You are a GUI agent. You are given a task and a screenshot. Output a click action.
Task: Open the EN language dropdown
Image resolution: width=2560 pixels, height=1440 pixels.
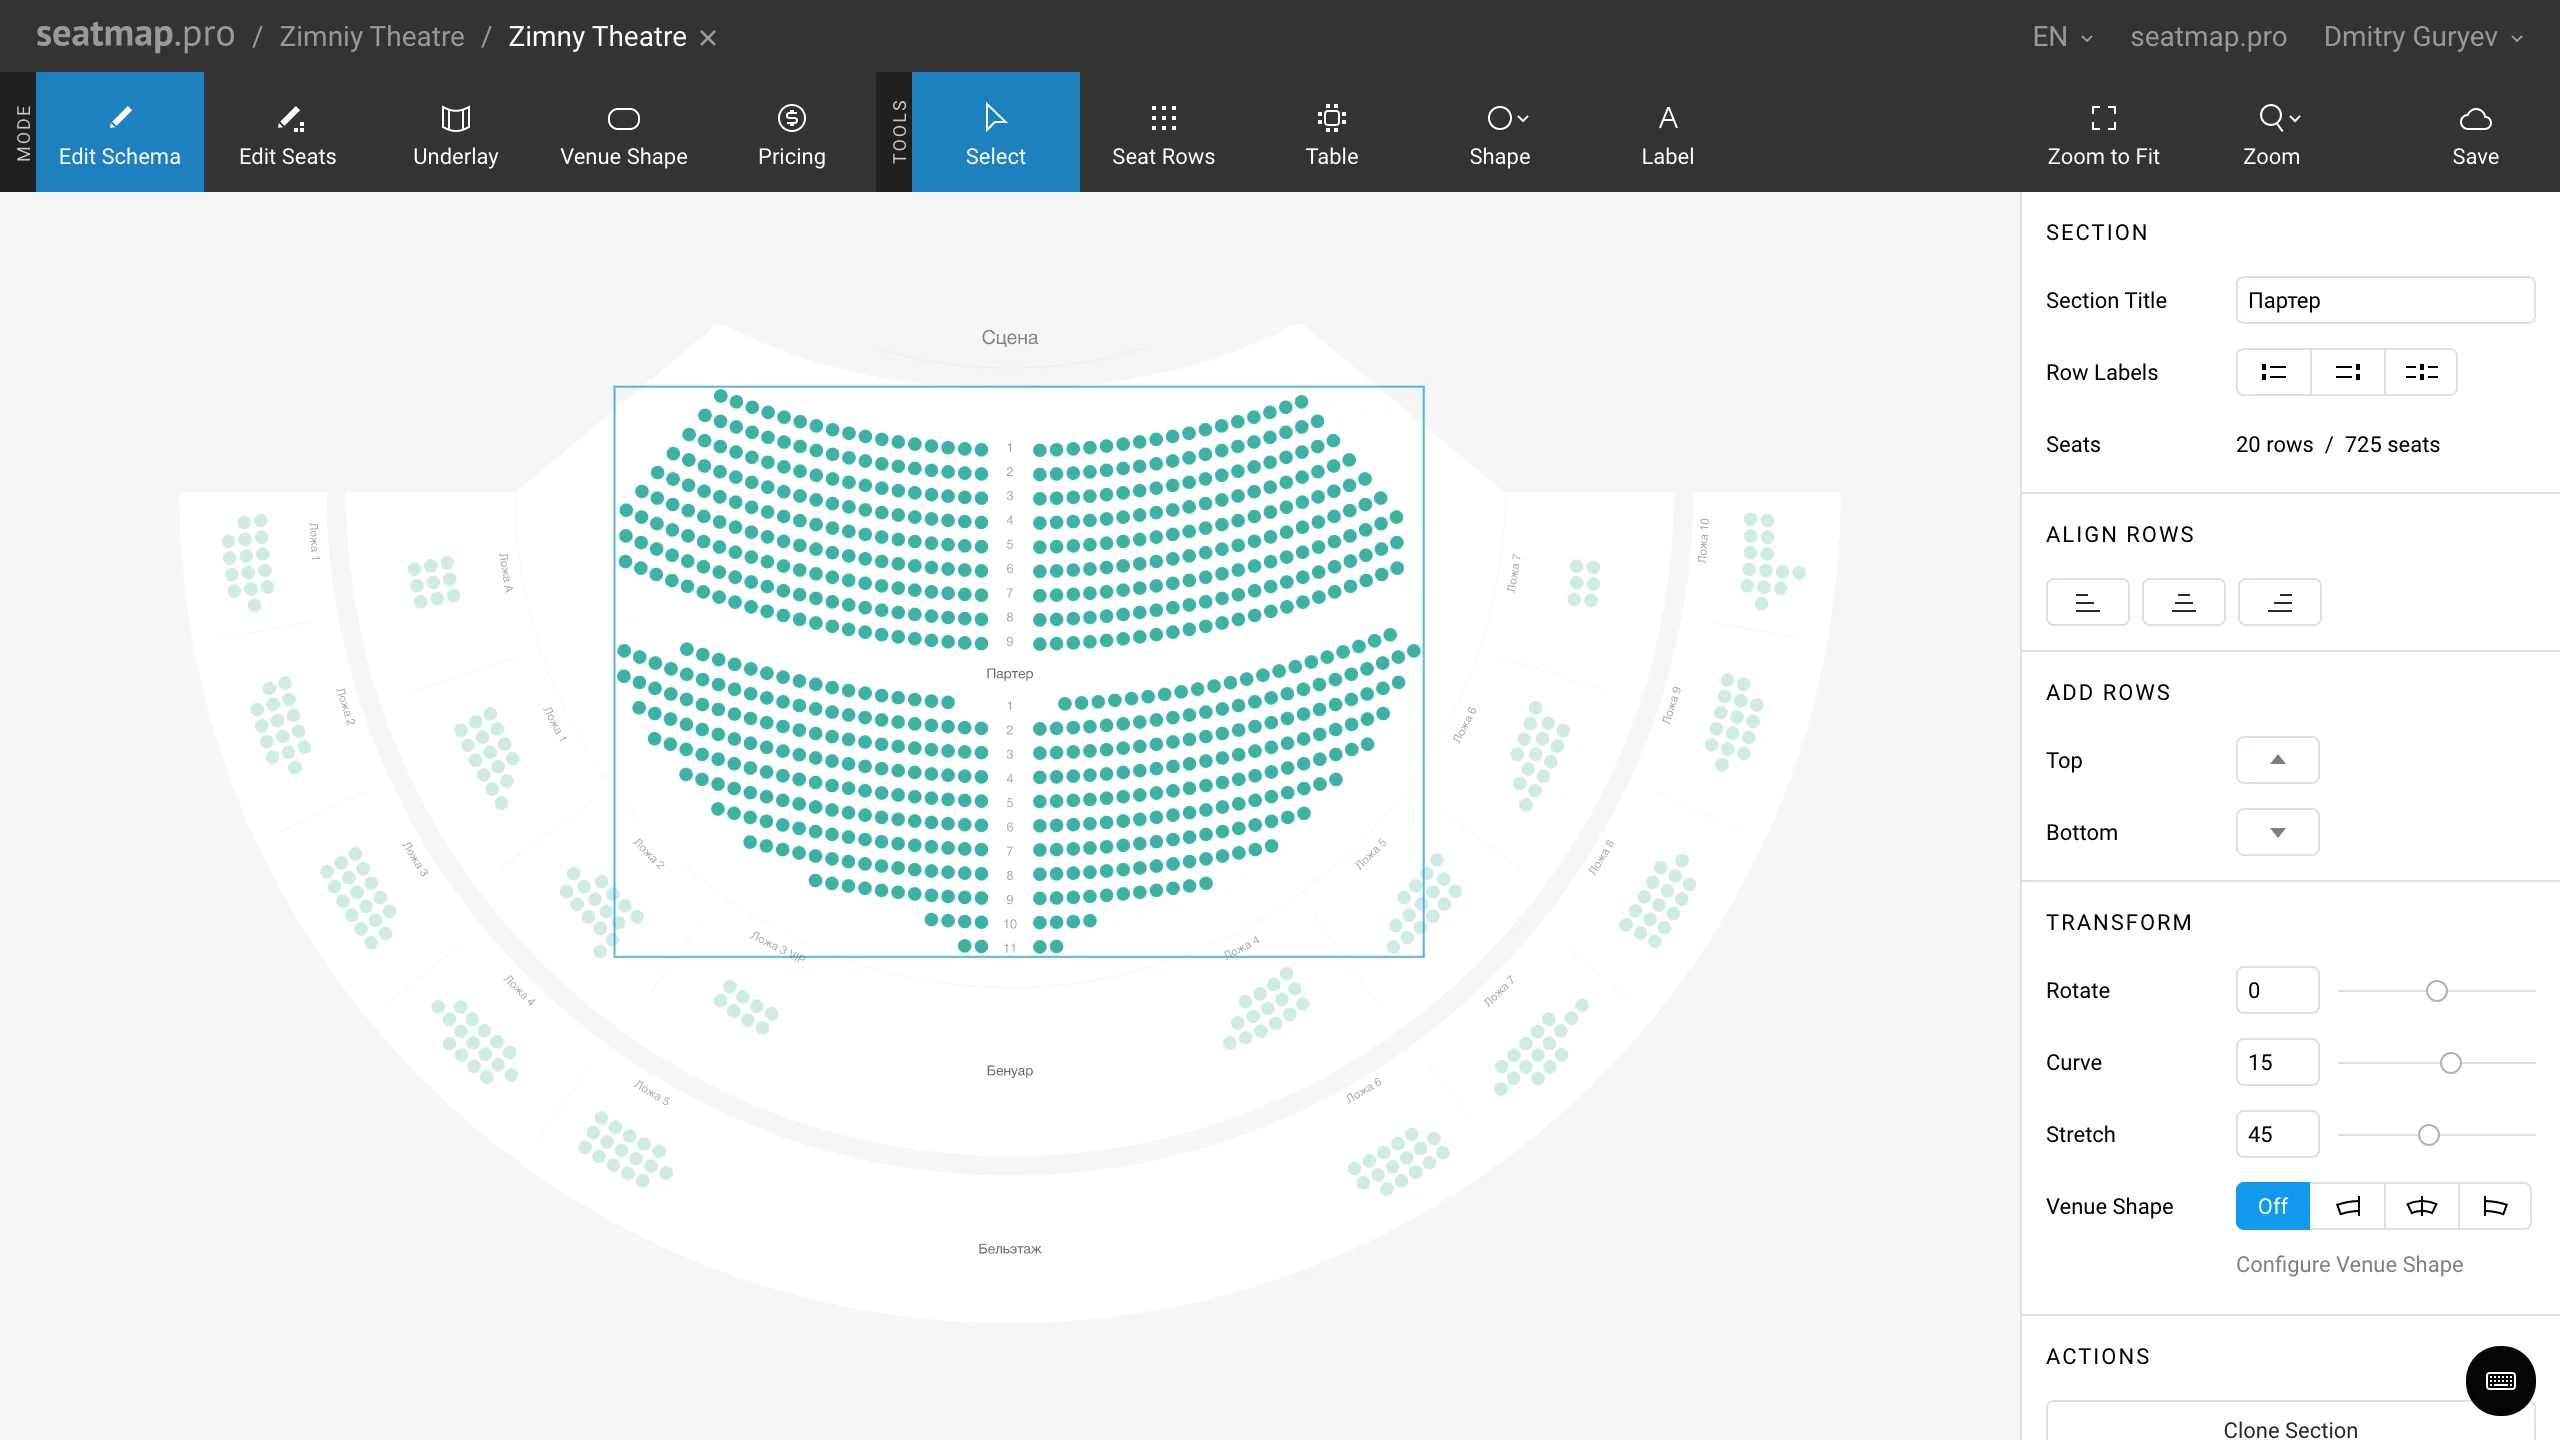2062,36
